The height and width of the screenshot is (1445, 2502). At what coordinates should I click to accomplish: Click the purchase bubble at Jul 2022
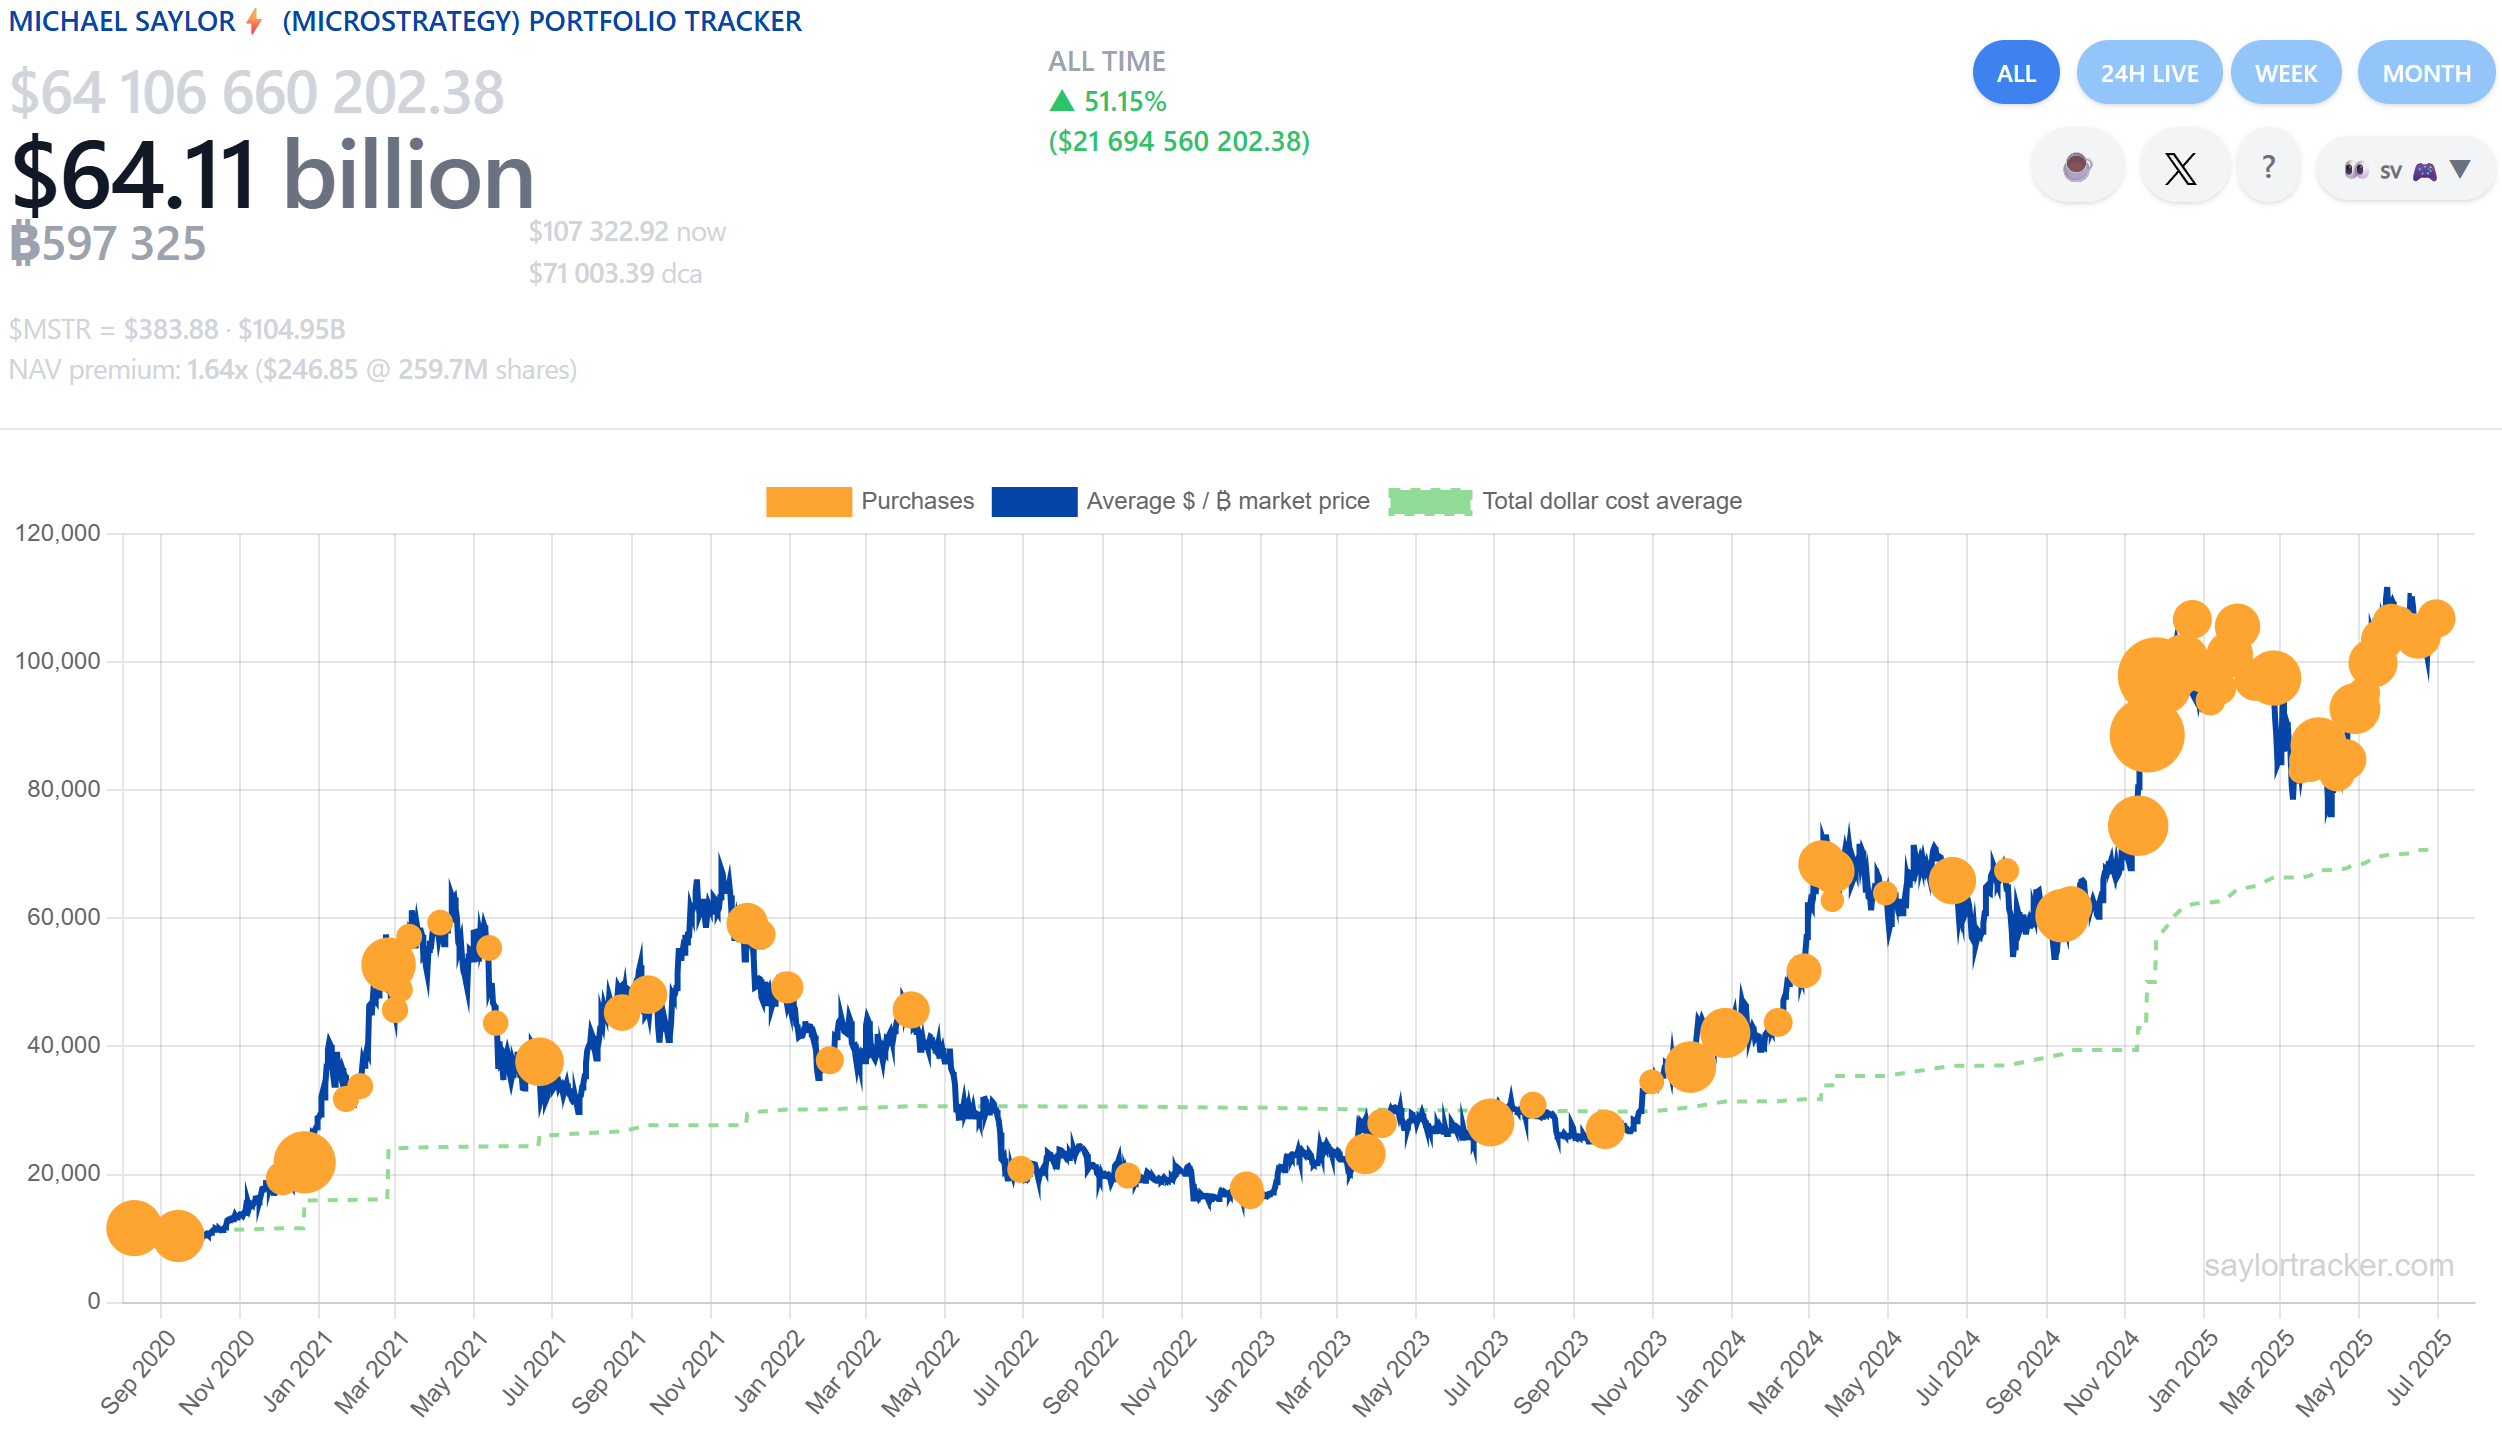pos(1020,1169)
